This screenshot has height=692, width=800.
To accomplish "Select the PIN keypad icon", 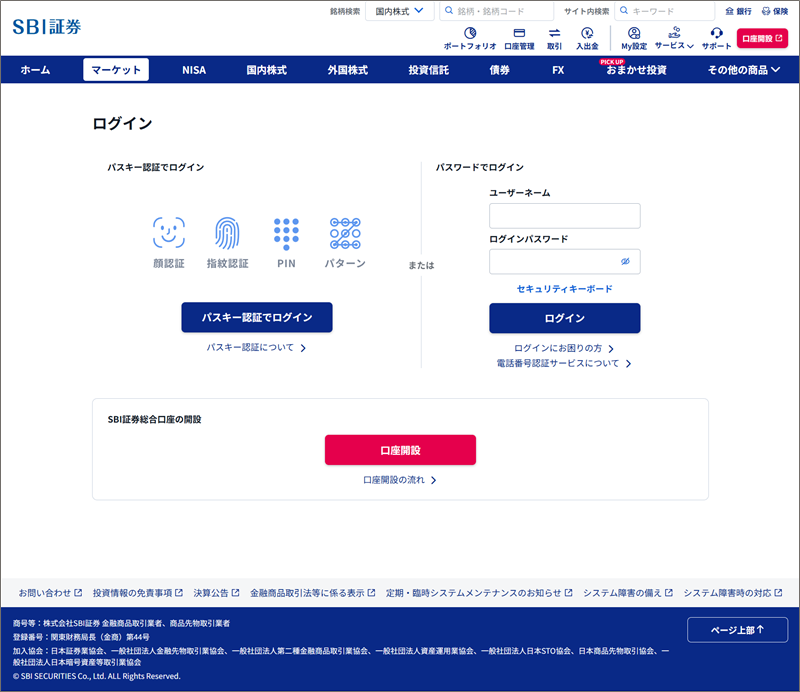I will (286, 234).
